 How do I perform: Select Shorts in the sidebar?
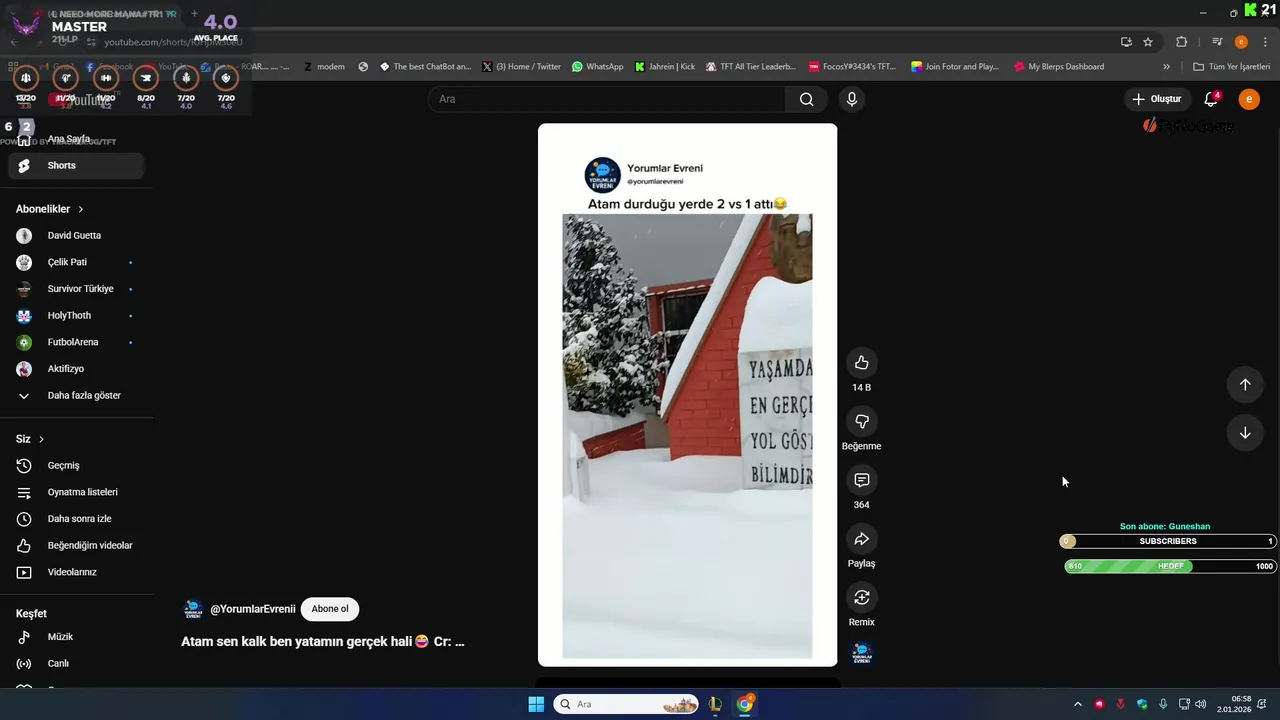point(76,166)
